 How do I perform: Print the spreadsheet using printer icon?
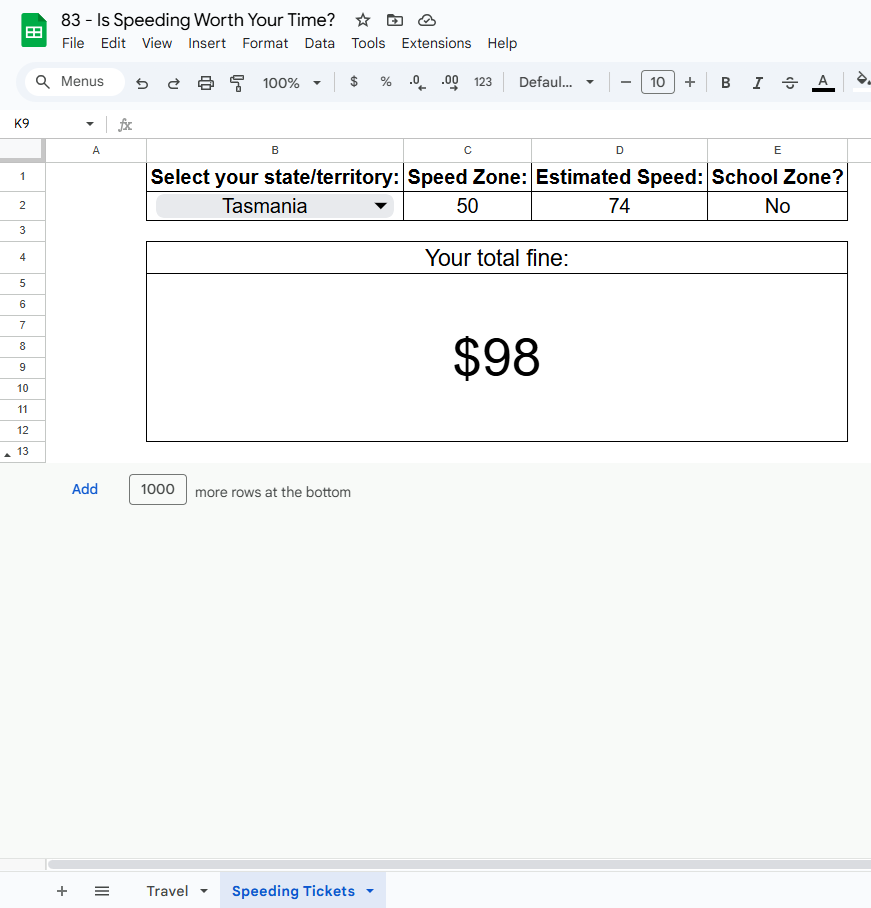206,83
